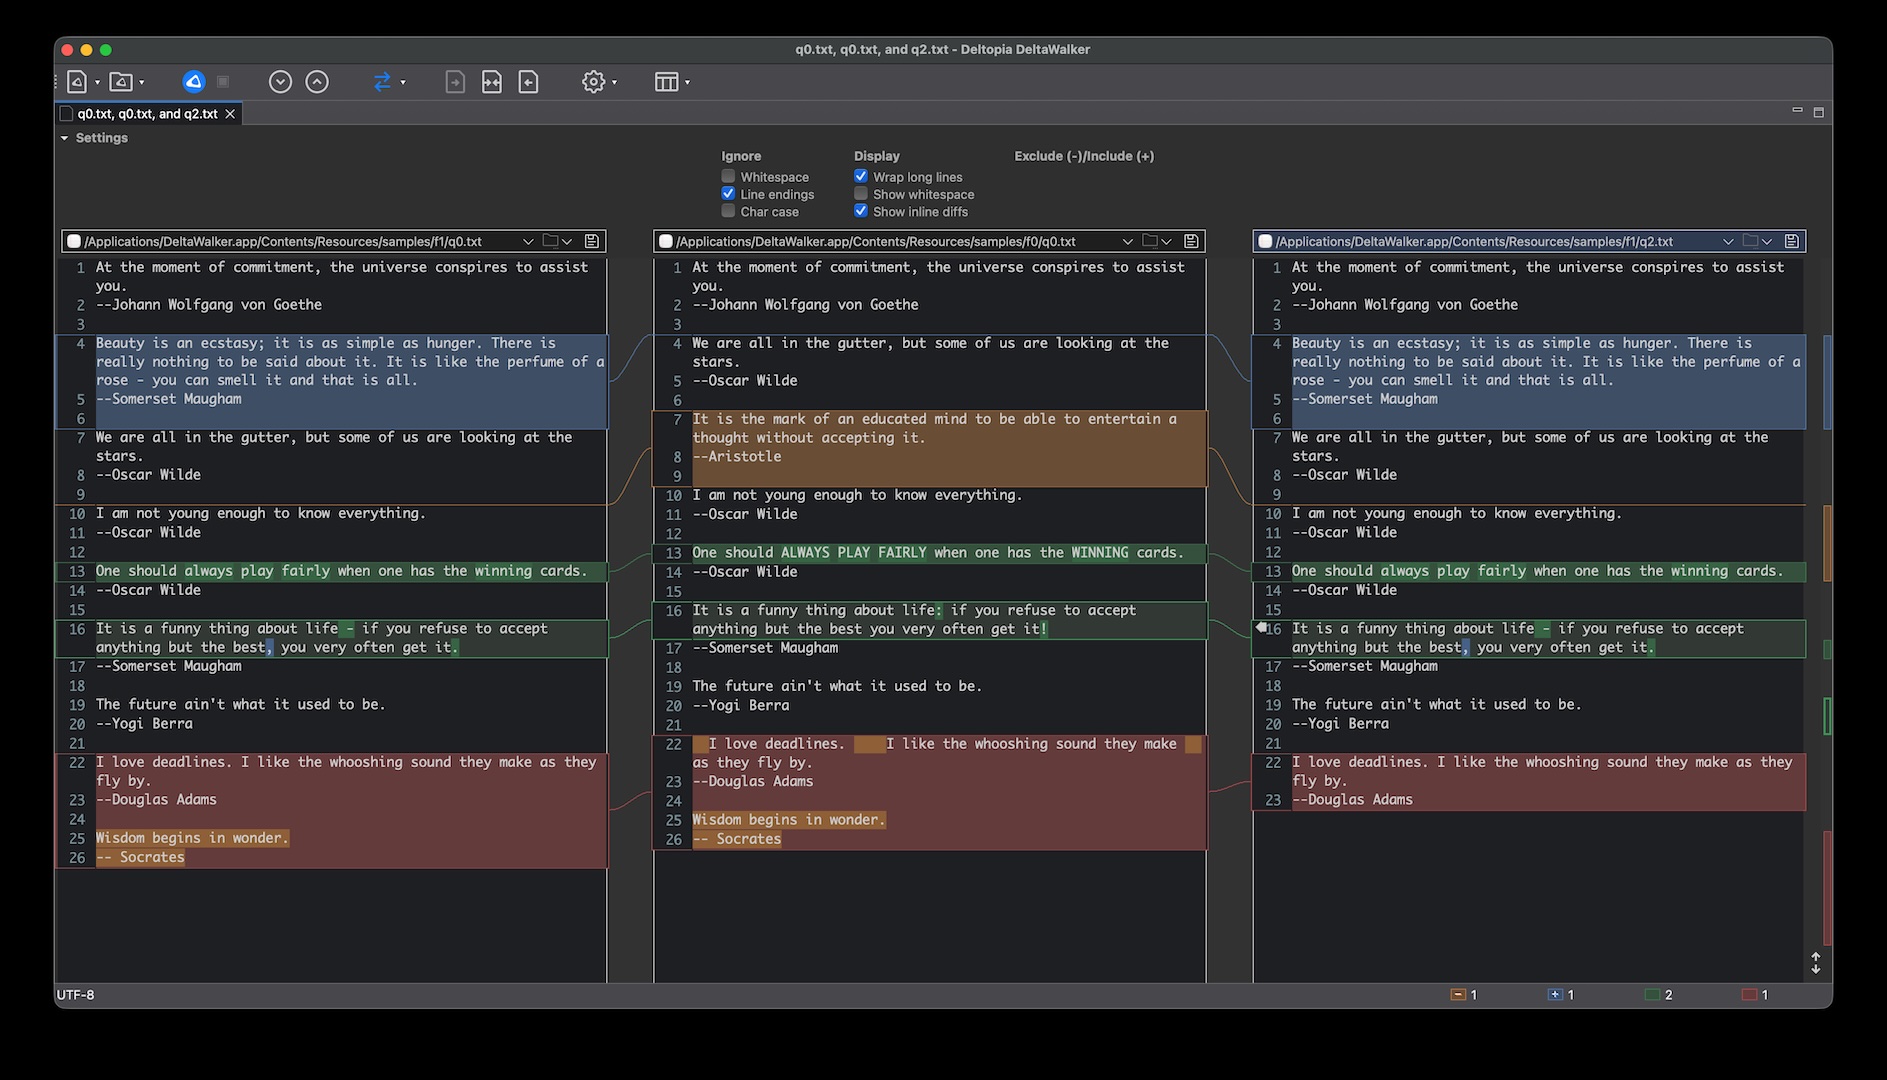Viewport: 1887px width, 1080px height.
Task: Click file icon before right pane path
Action: click(1265, 241)
